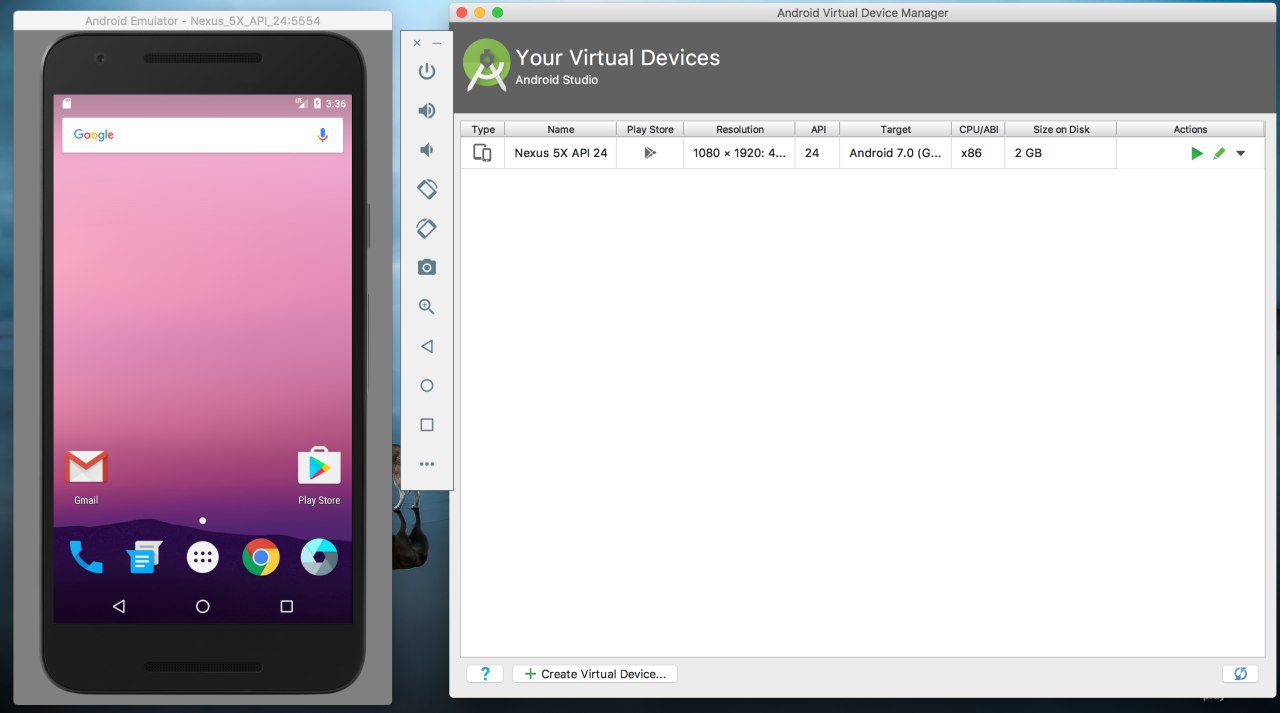Image resolution: width=1280 pixels, height=713 pixels.
Task: Open emulator extended controls (three dots)
Action: (x=427, y=464)
